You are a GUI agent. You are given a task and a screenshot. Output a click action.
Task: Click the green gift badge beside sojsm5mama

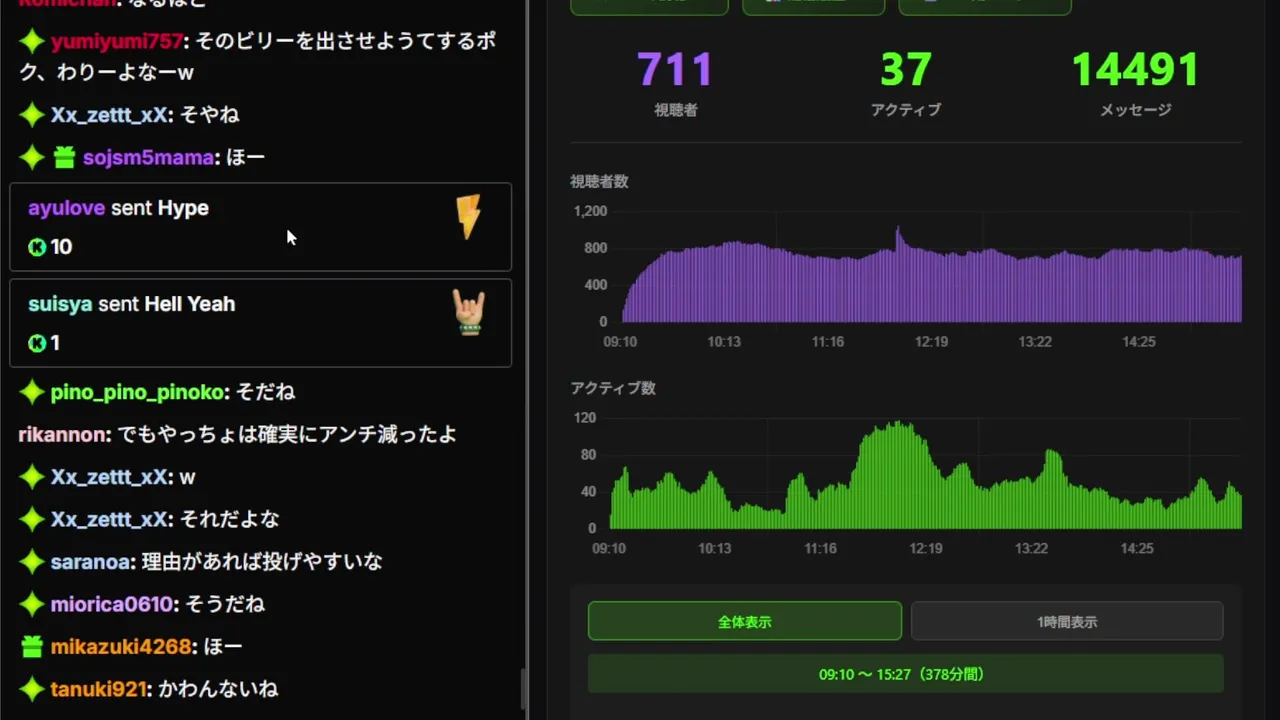tap(64, 157)
